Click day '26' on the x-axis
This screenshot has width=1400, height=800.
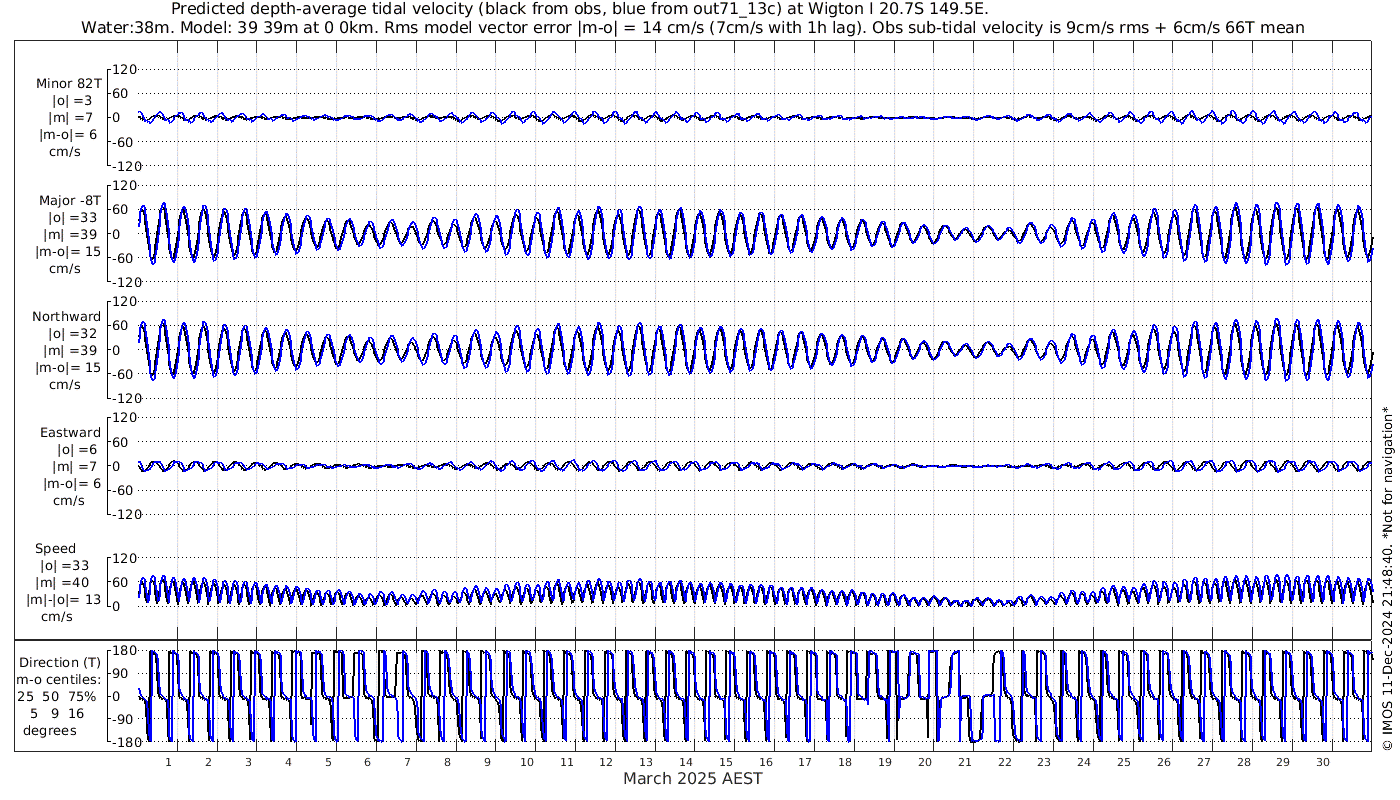click(1164, 762)
